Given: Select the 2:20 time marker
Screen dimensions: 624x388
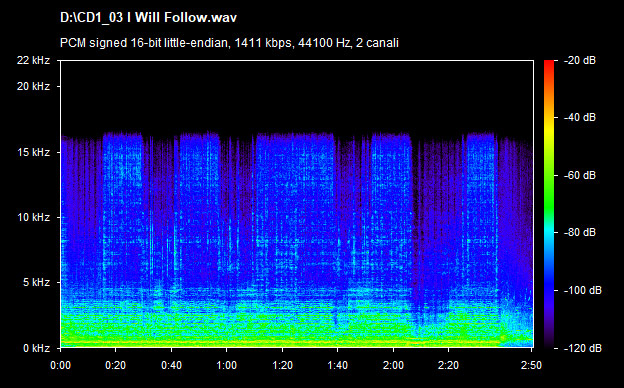Looking at the screenshot, I should pyautogui.click(x=448, y=365).
